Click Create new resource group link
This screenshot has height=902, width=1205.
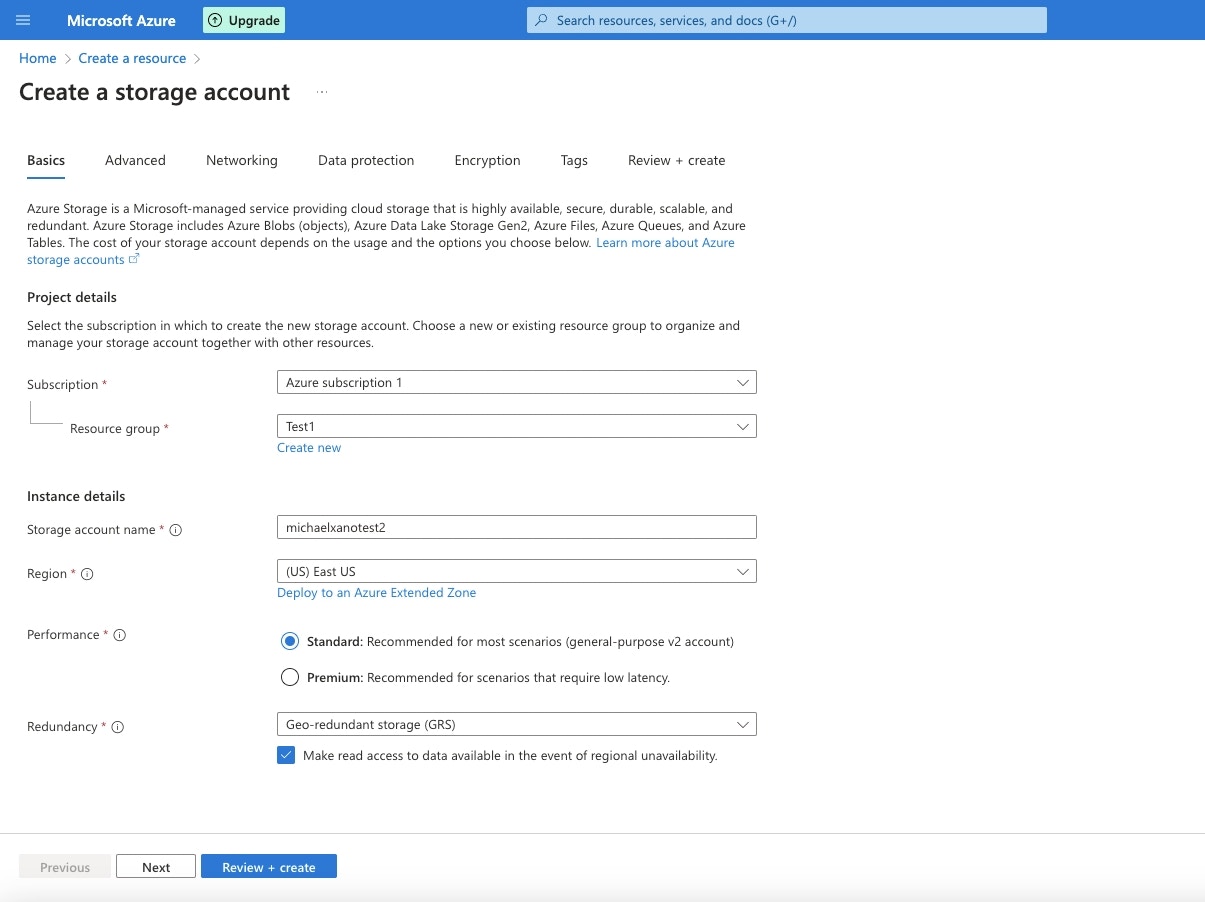click(309, 448)
